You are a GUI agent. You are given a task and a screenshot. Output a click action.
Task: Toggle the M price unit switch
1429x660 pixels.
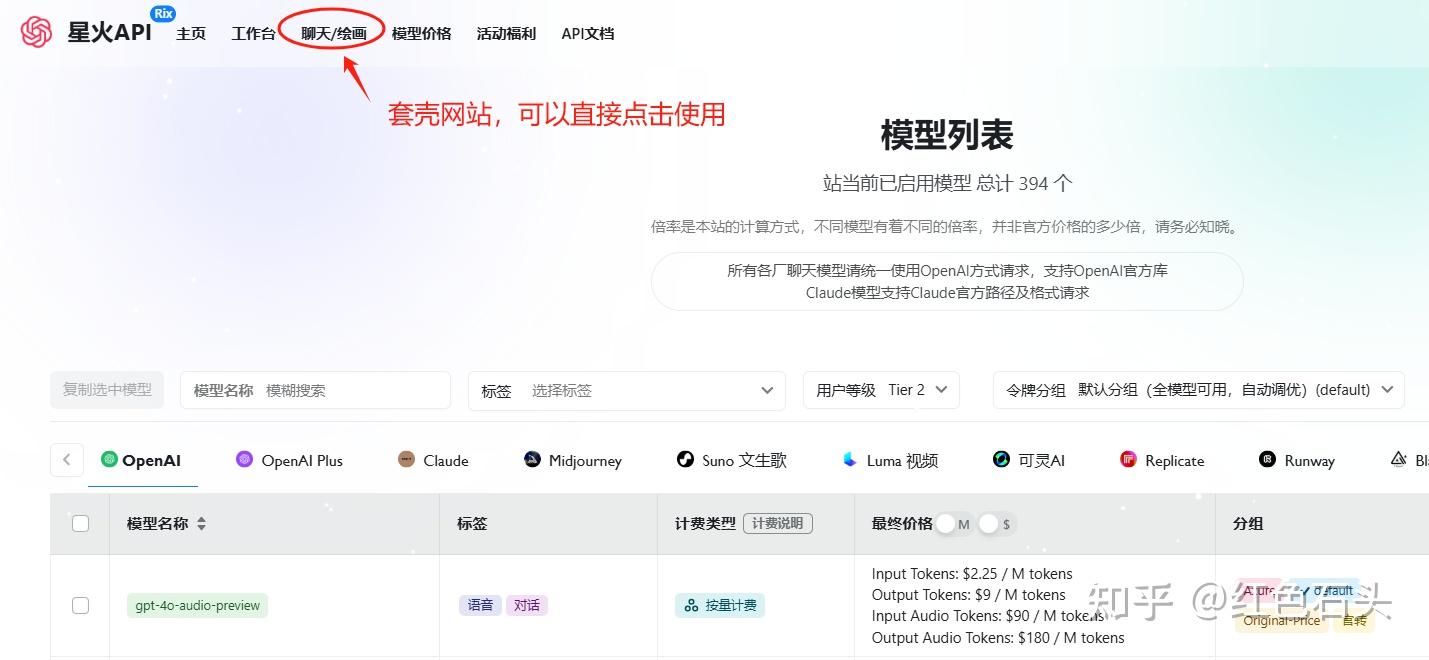(947, 523)
